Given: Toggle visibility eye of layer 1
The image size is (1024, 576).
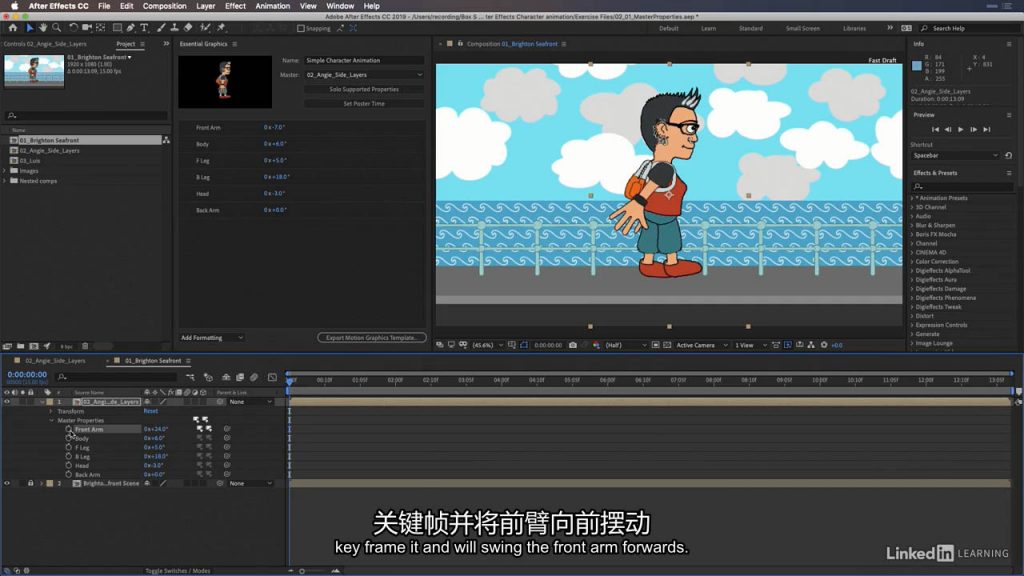Looking at the screenshot, I should pos(7,402).
